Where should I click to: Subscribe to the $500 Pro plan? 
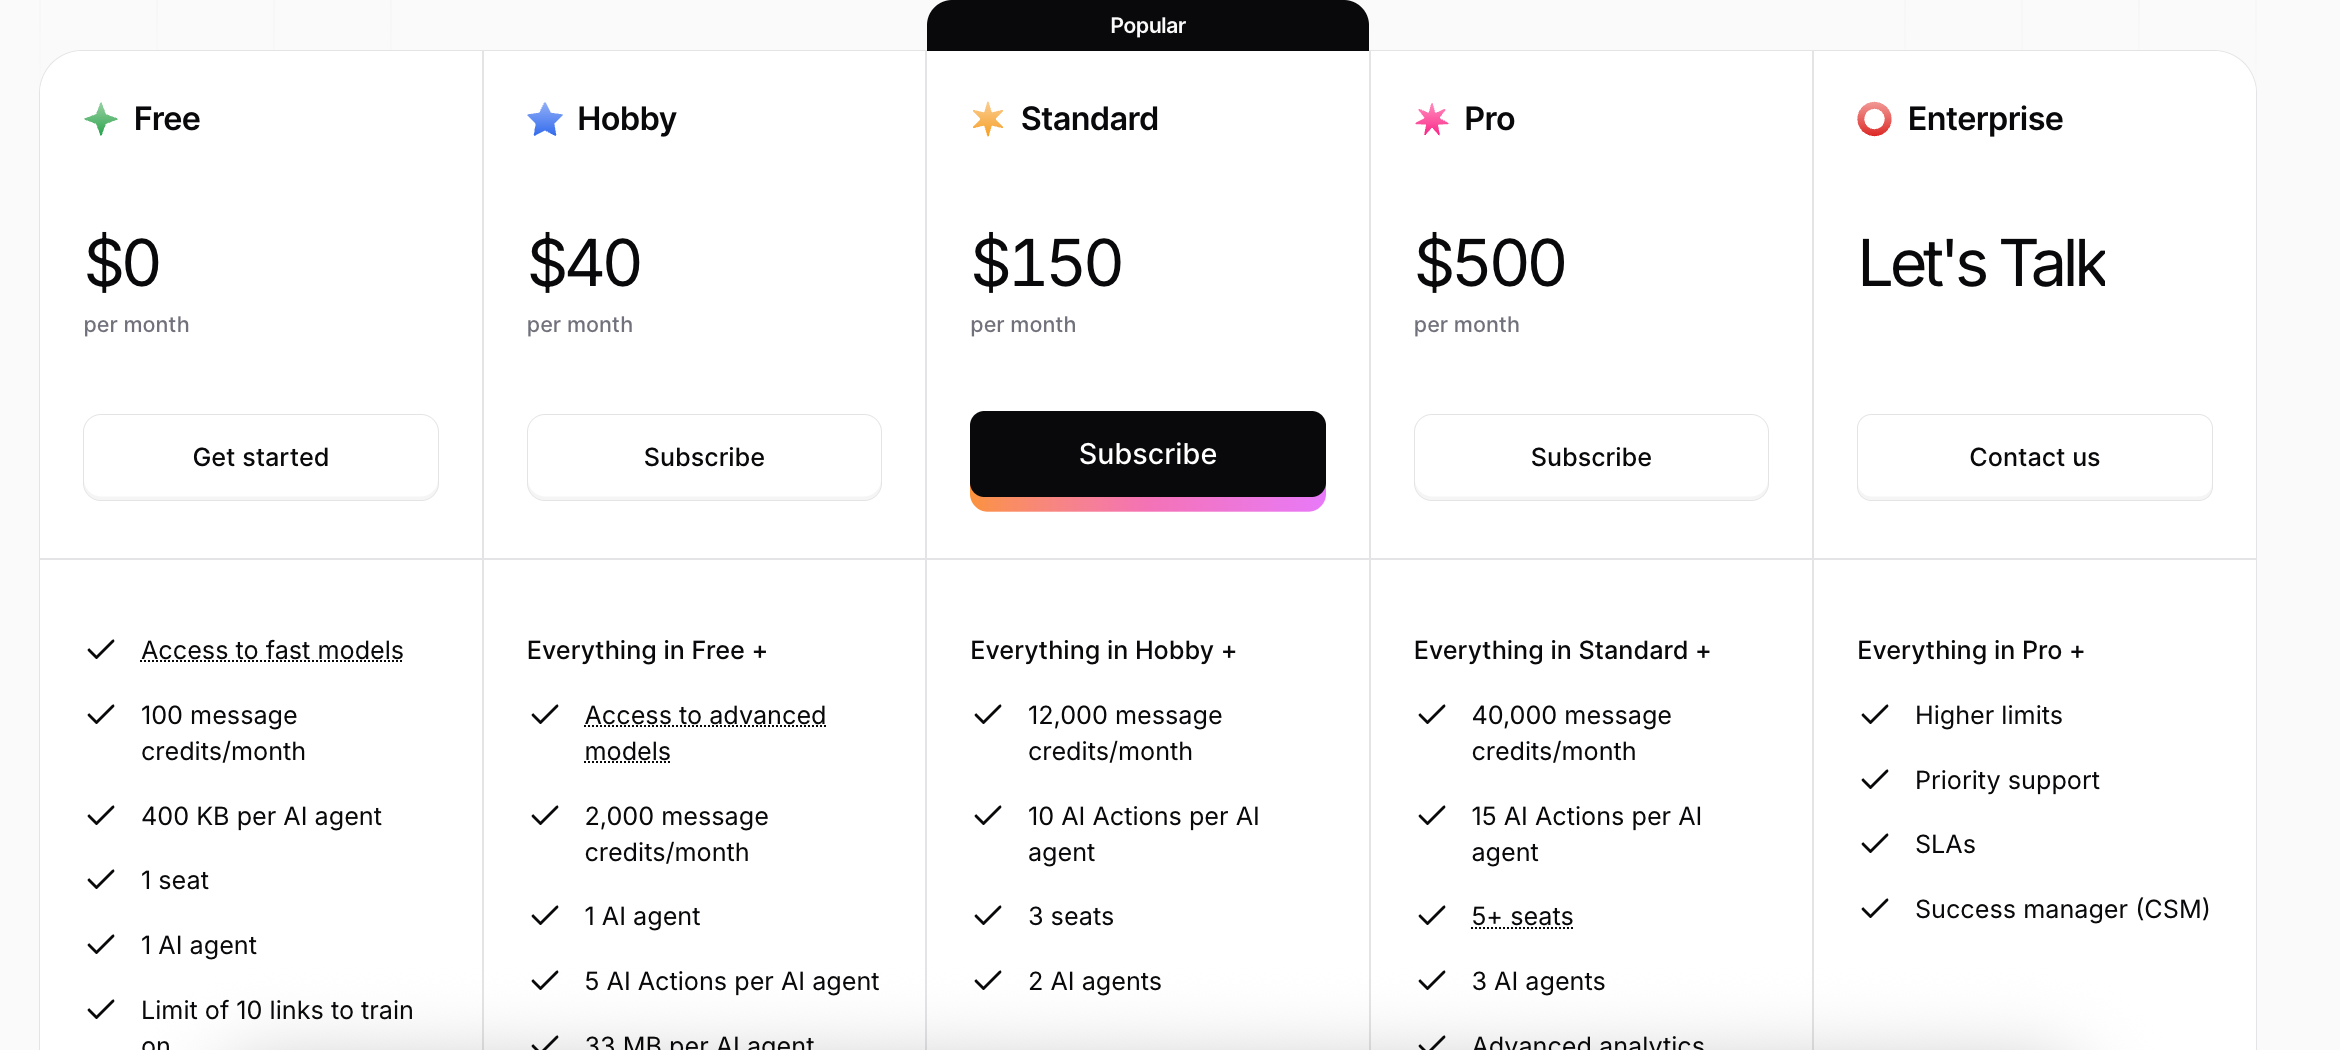point(1591,457)
